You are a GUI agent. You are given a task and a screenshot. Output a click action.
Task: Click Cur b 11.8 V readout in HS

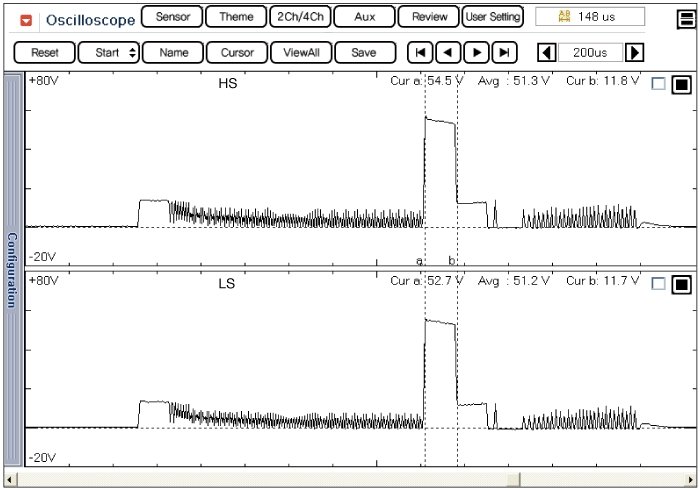tap(603, 81)
